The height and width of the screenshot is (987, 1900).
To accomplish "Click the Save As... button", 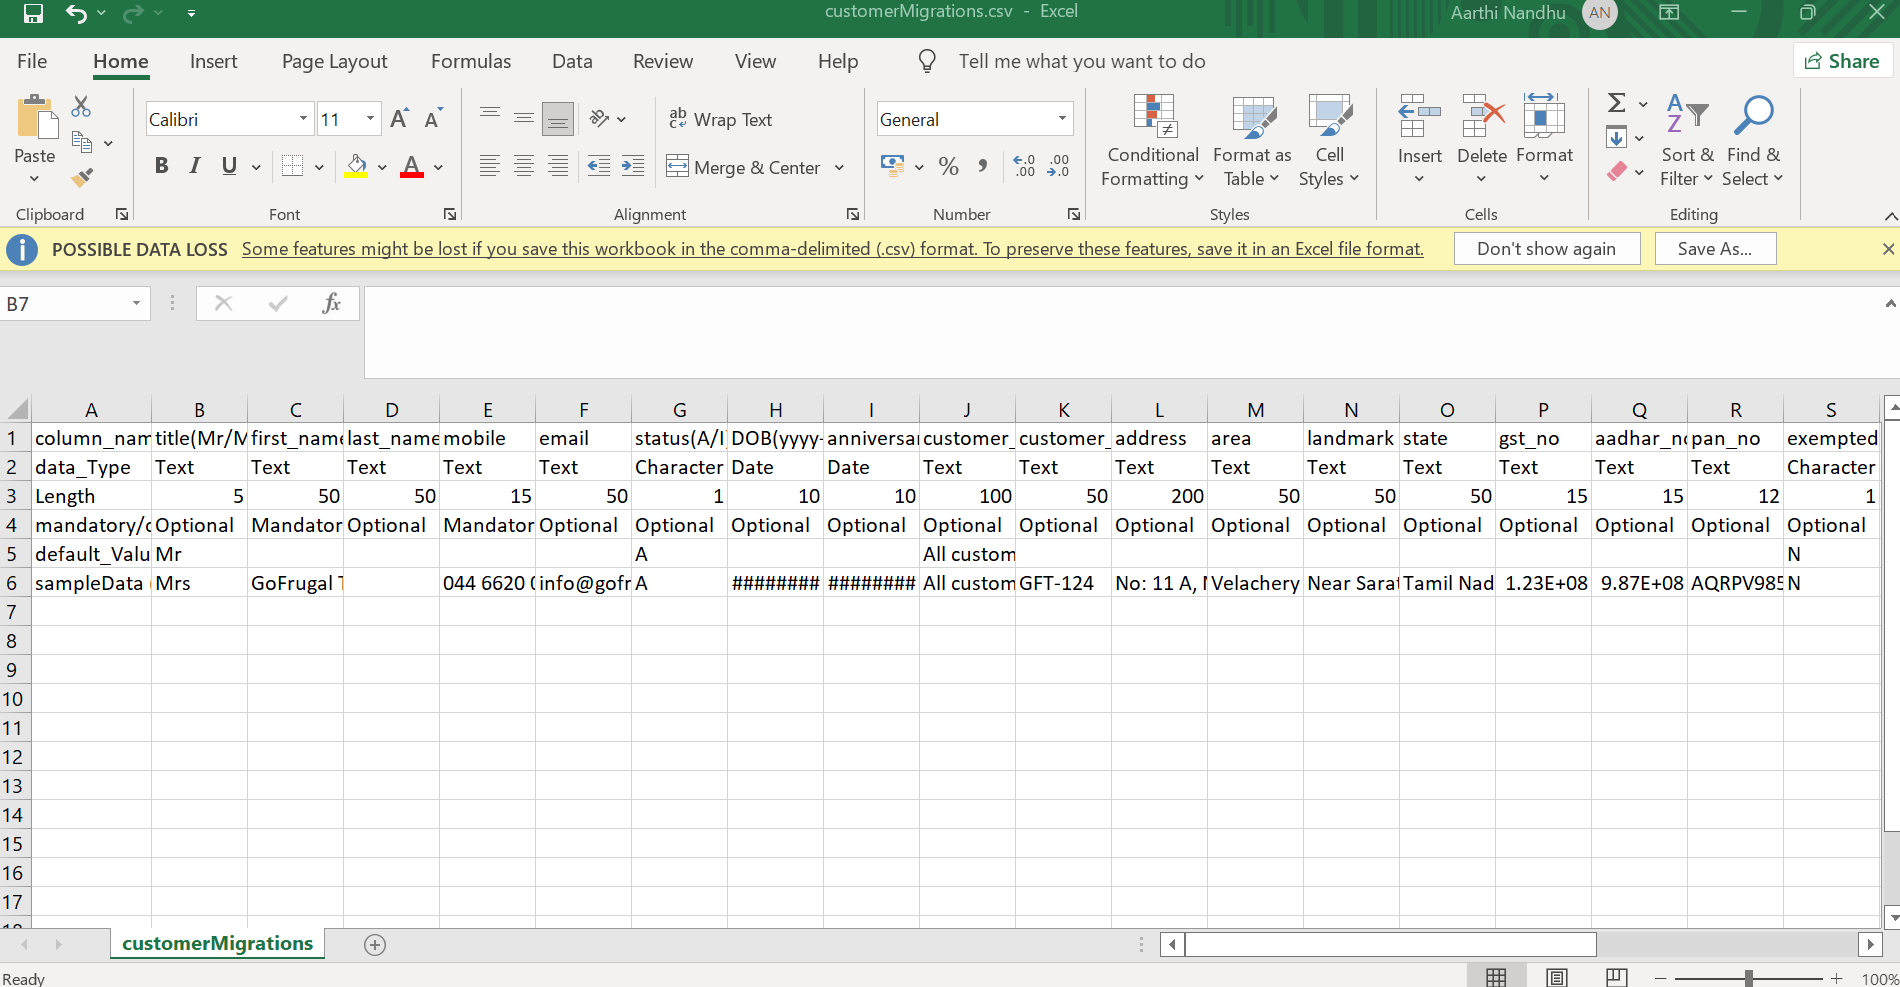I will point(1714,249).
